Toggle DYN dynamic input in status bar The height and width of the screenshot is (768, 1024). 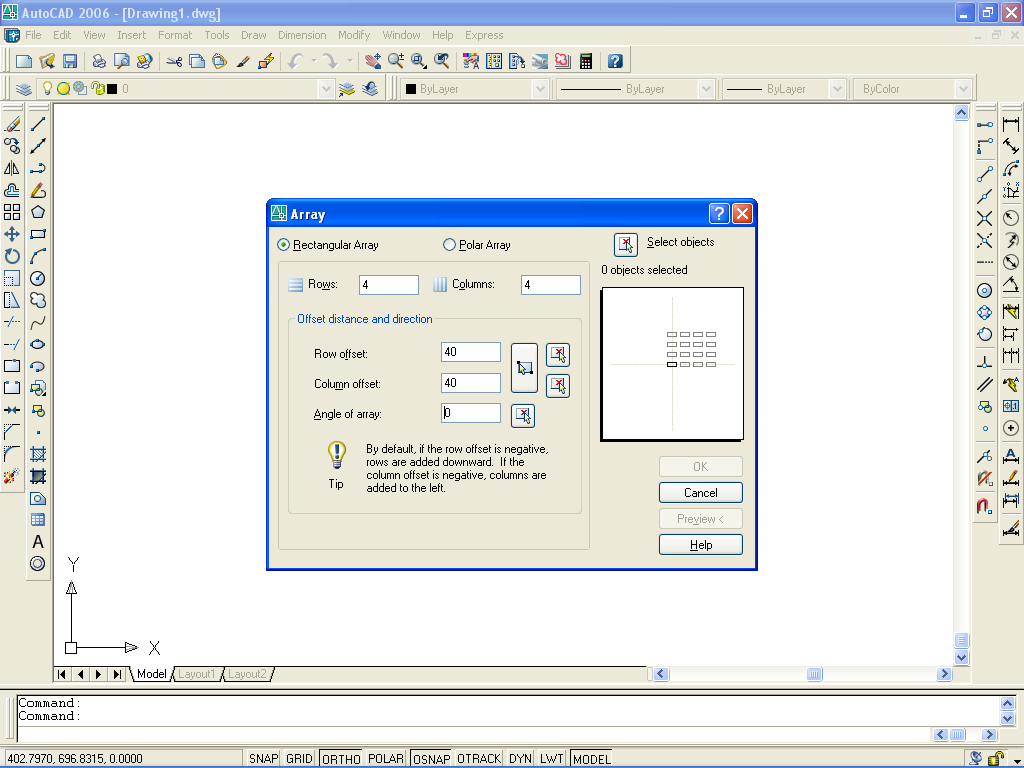520,758
